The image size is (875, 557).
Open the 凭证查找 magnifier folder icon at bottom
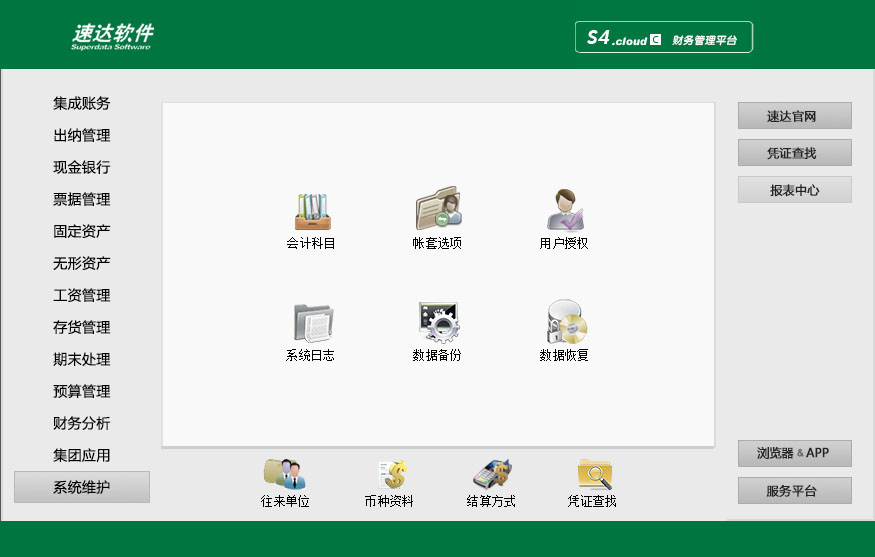(x=595, y=474)
